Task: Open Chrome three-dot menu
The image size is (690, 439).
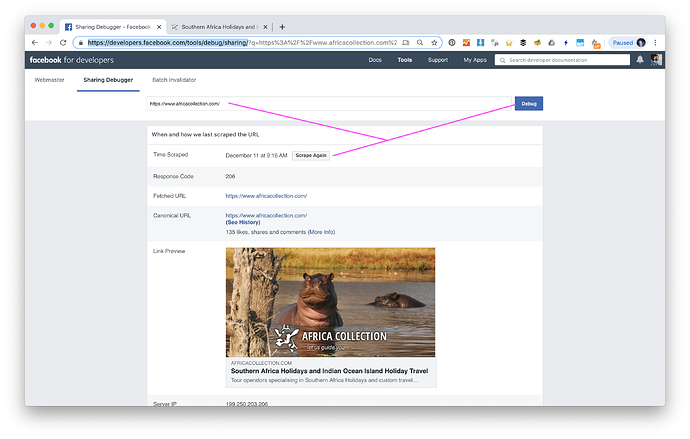Action: (x=655, y=43)
